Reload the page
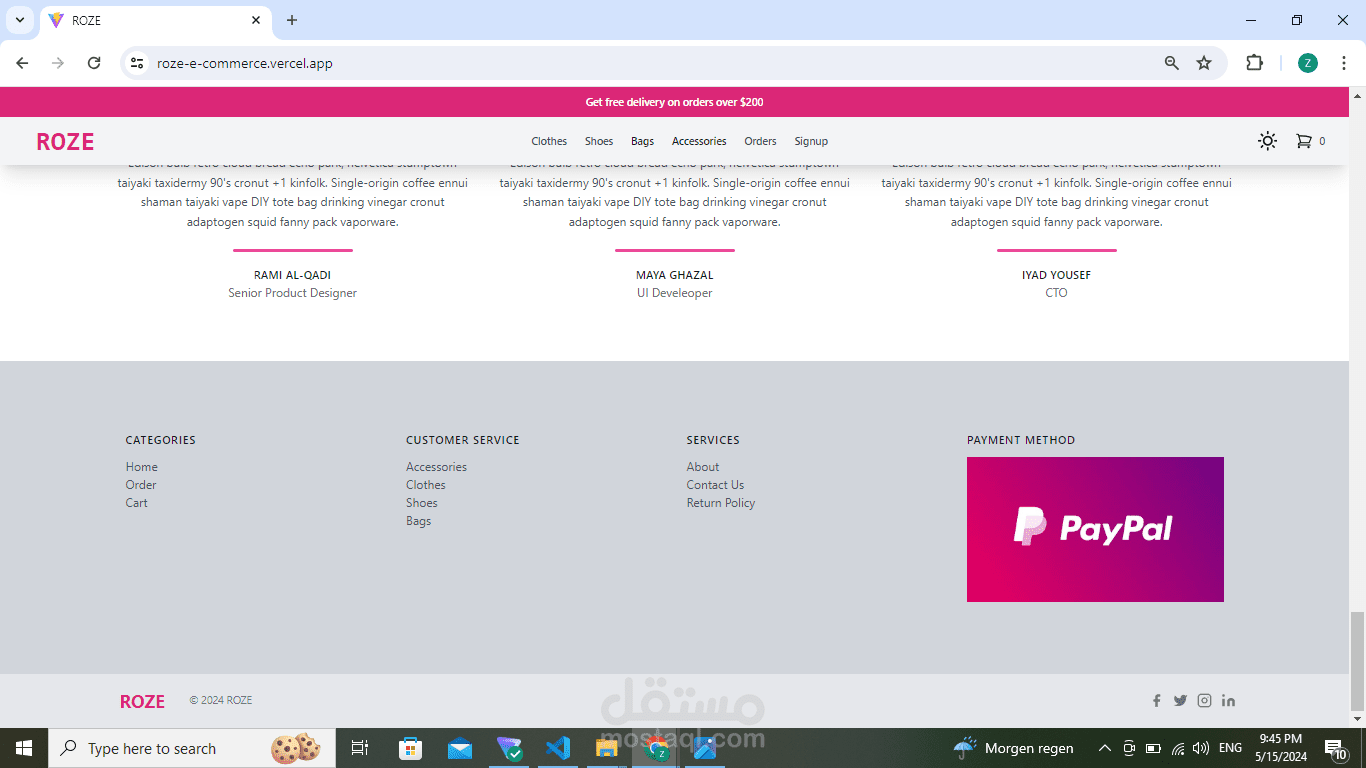Image resolution: width=1366 pixels, height=768 pixels. pos(94,63)
